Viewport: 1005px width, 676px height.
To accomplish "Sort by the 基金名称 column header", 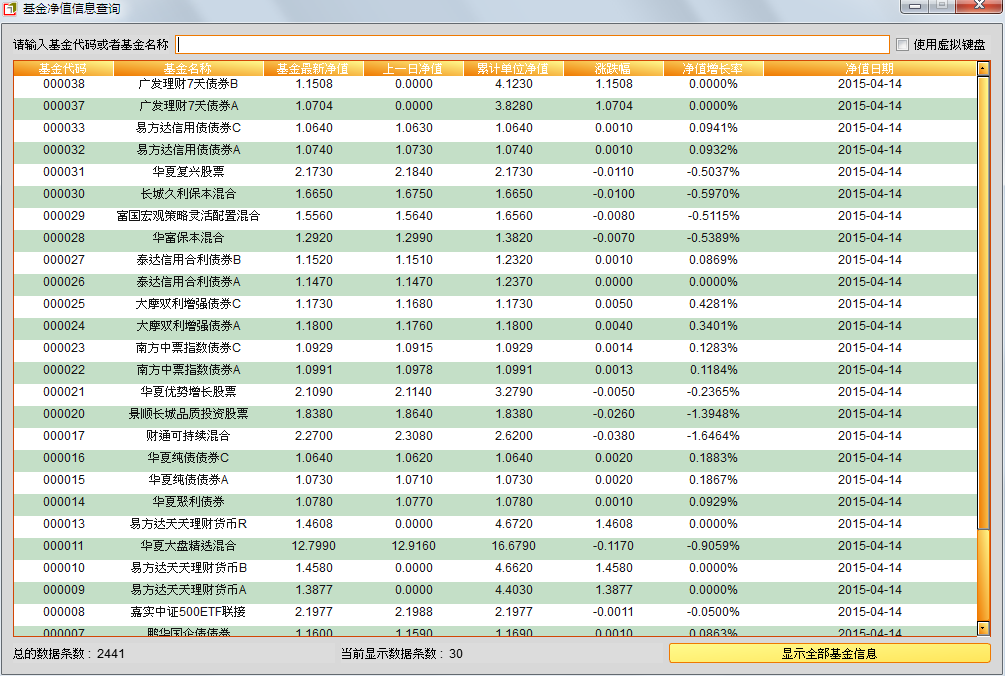I will pos(188,69).
